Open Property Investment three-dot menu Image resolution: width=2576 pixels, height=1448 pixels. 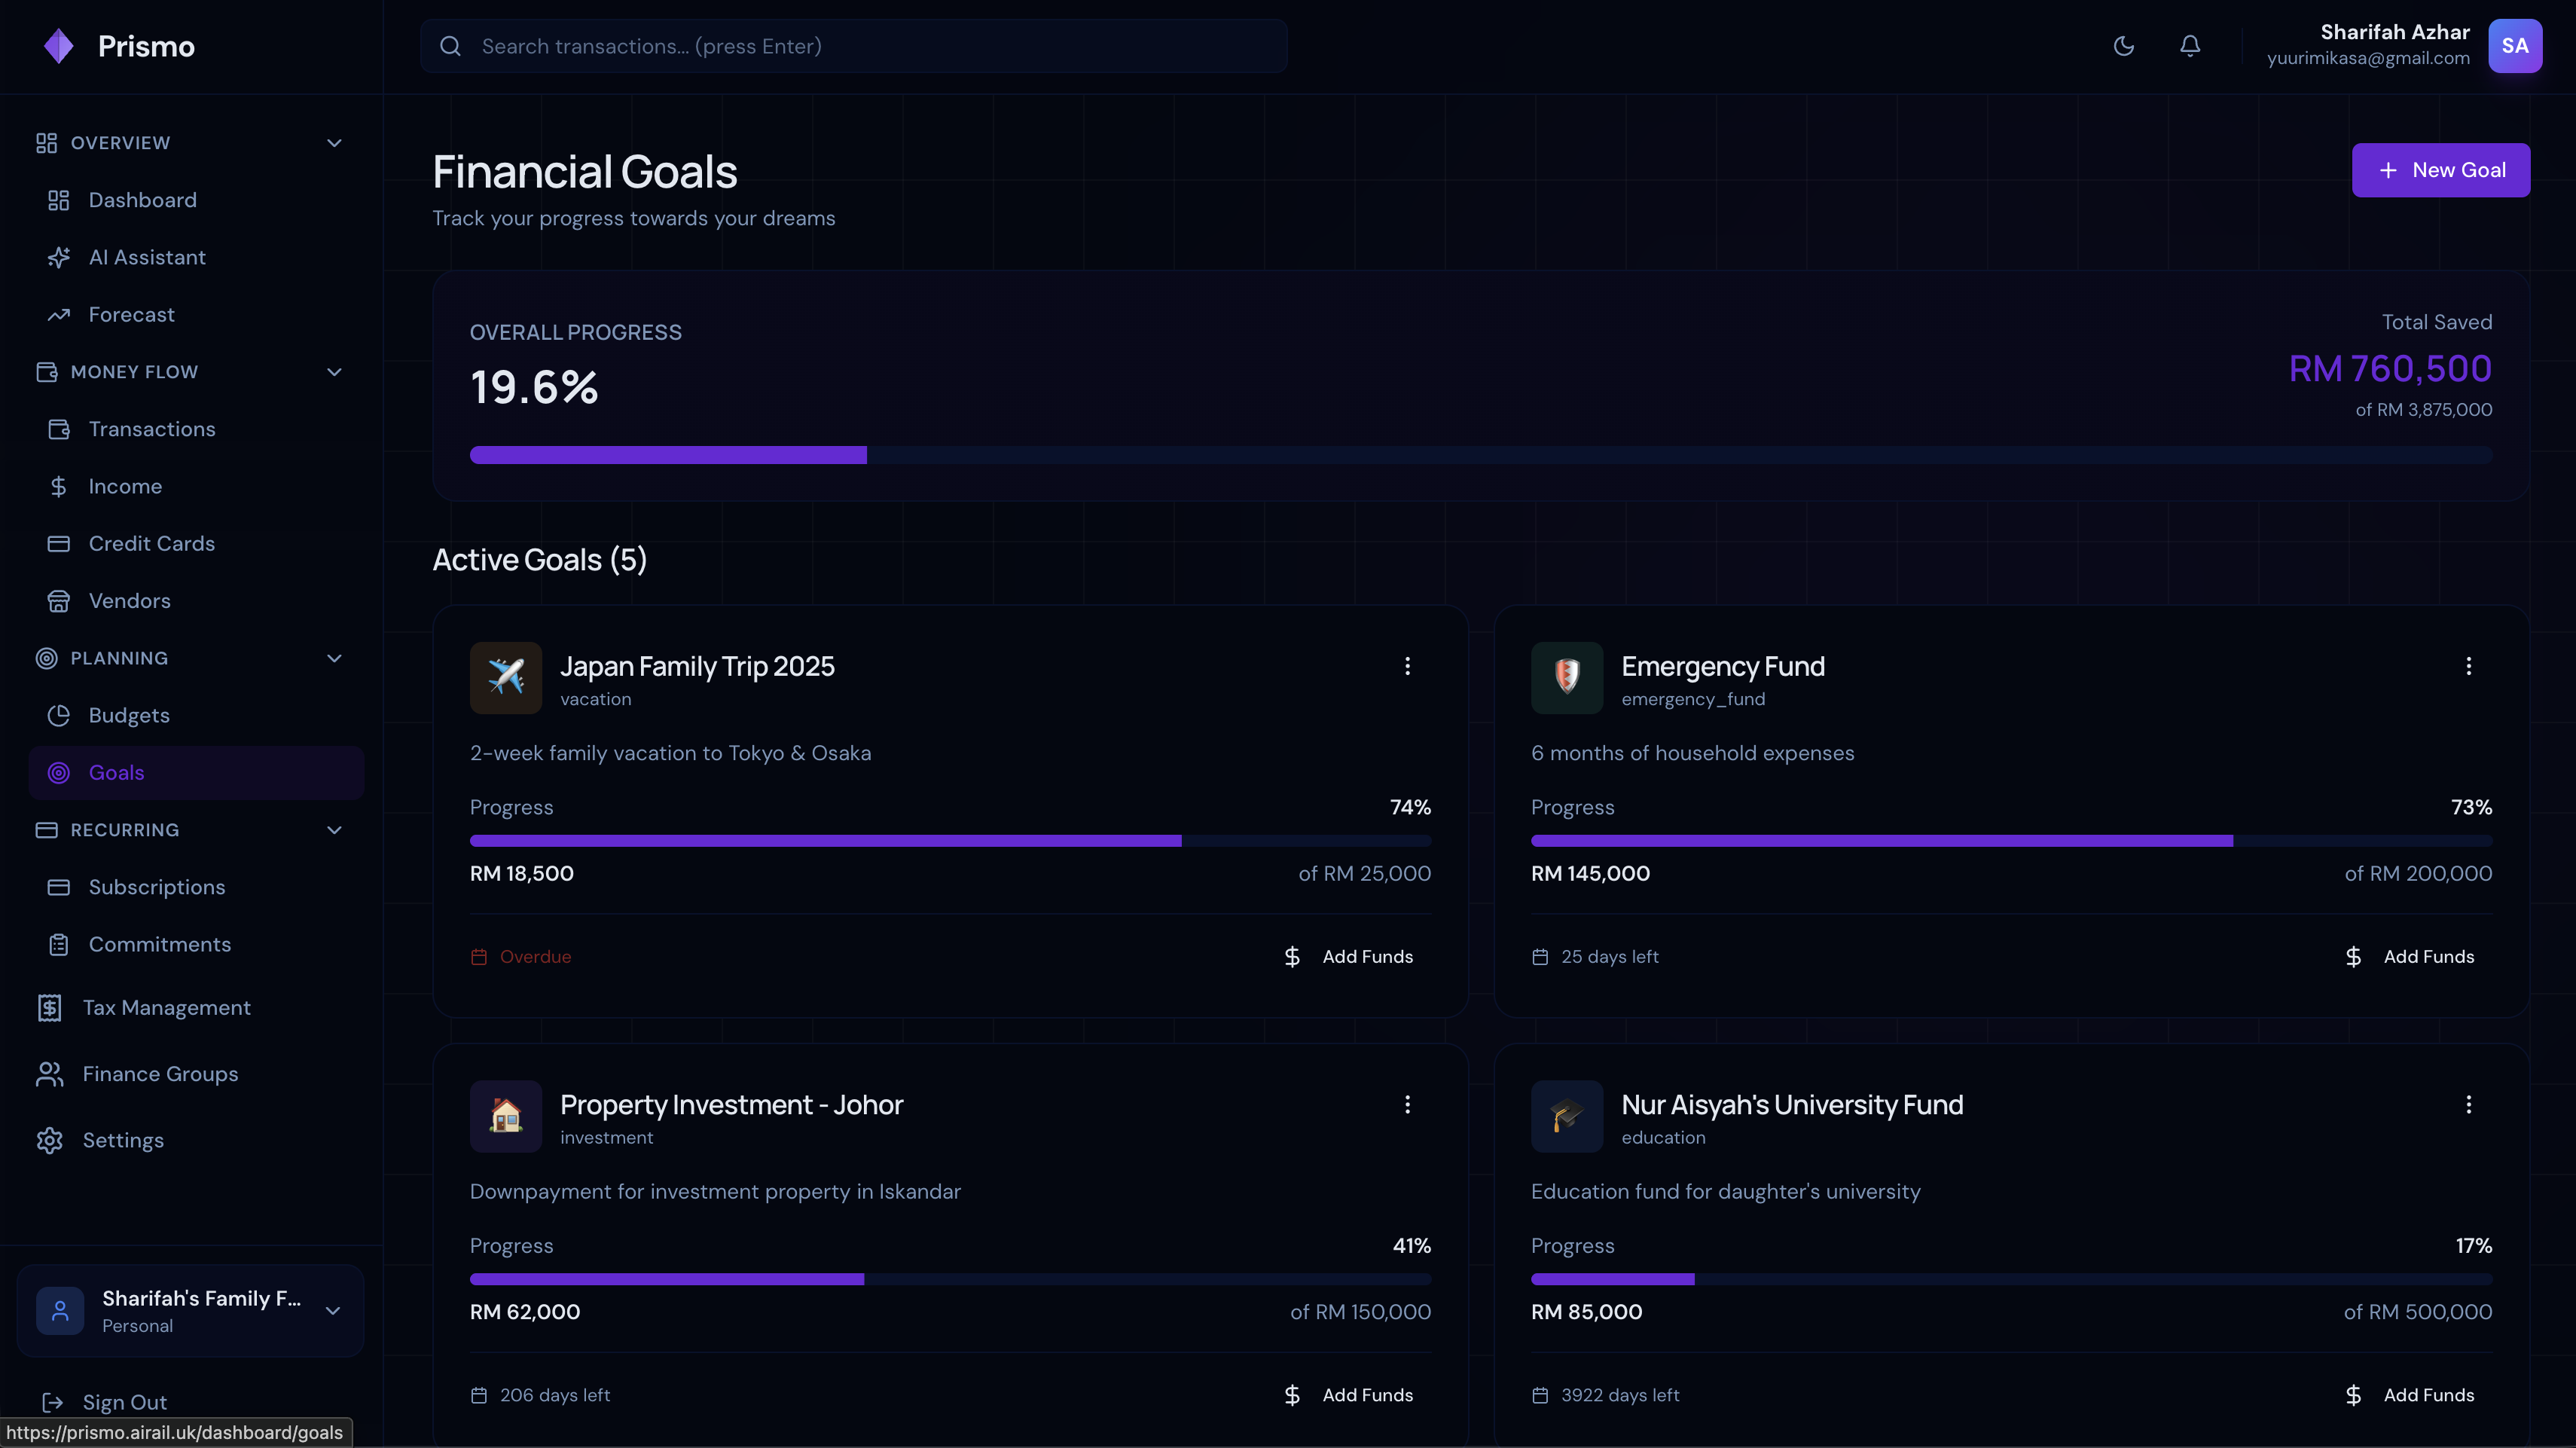1407,1105
